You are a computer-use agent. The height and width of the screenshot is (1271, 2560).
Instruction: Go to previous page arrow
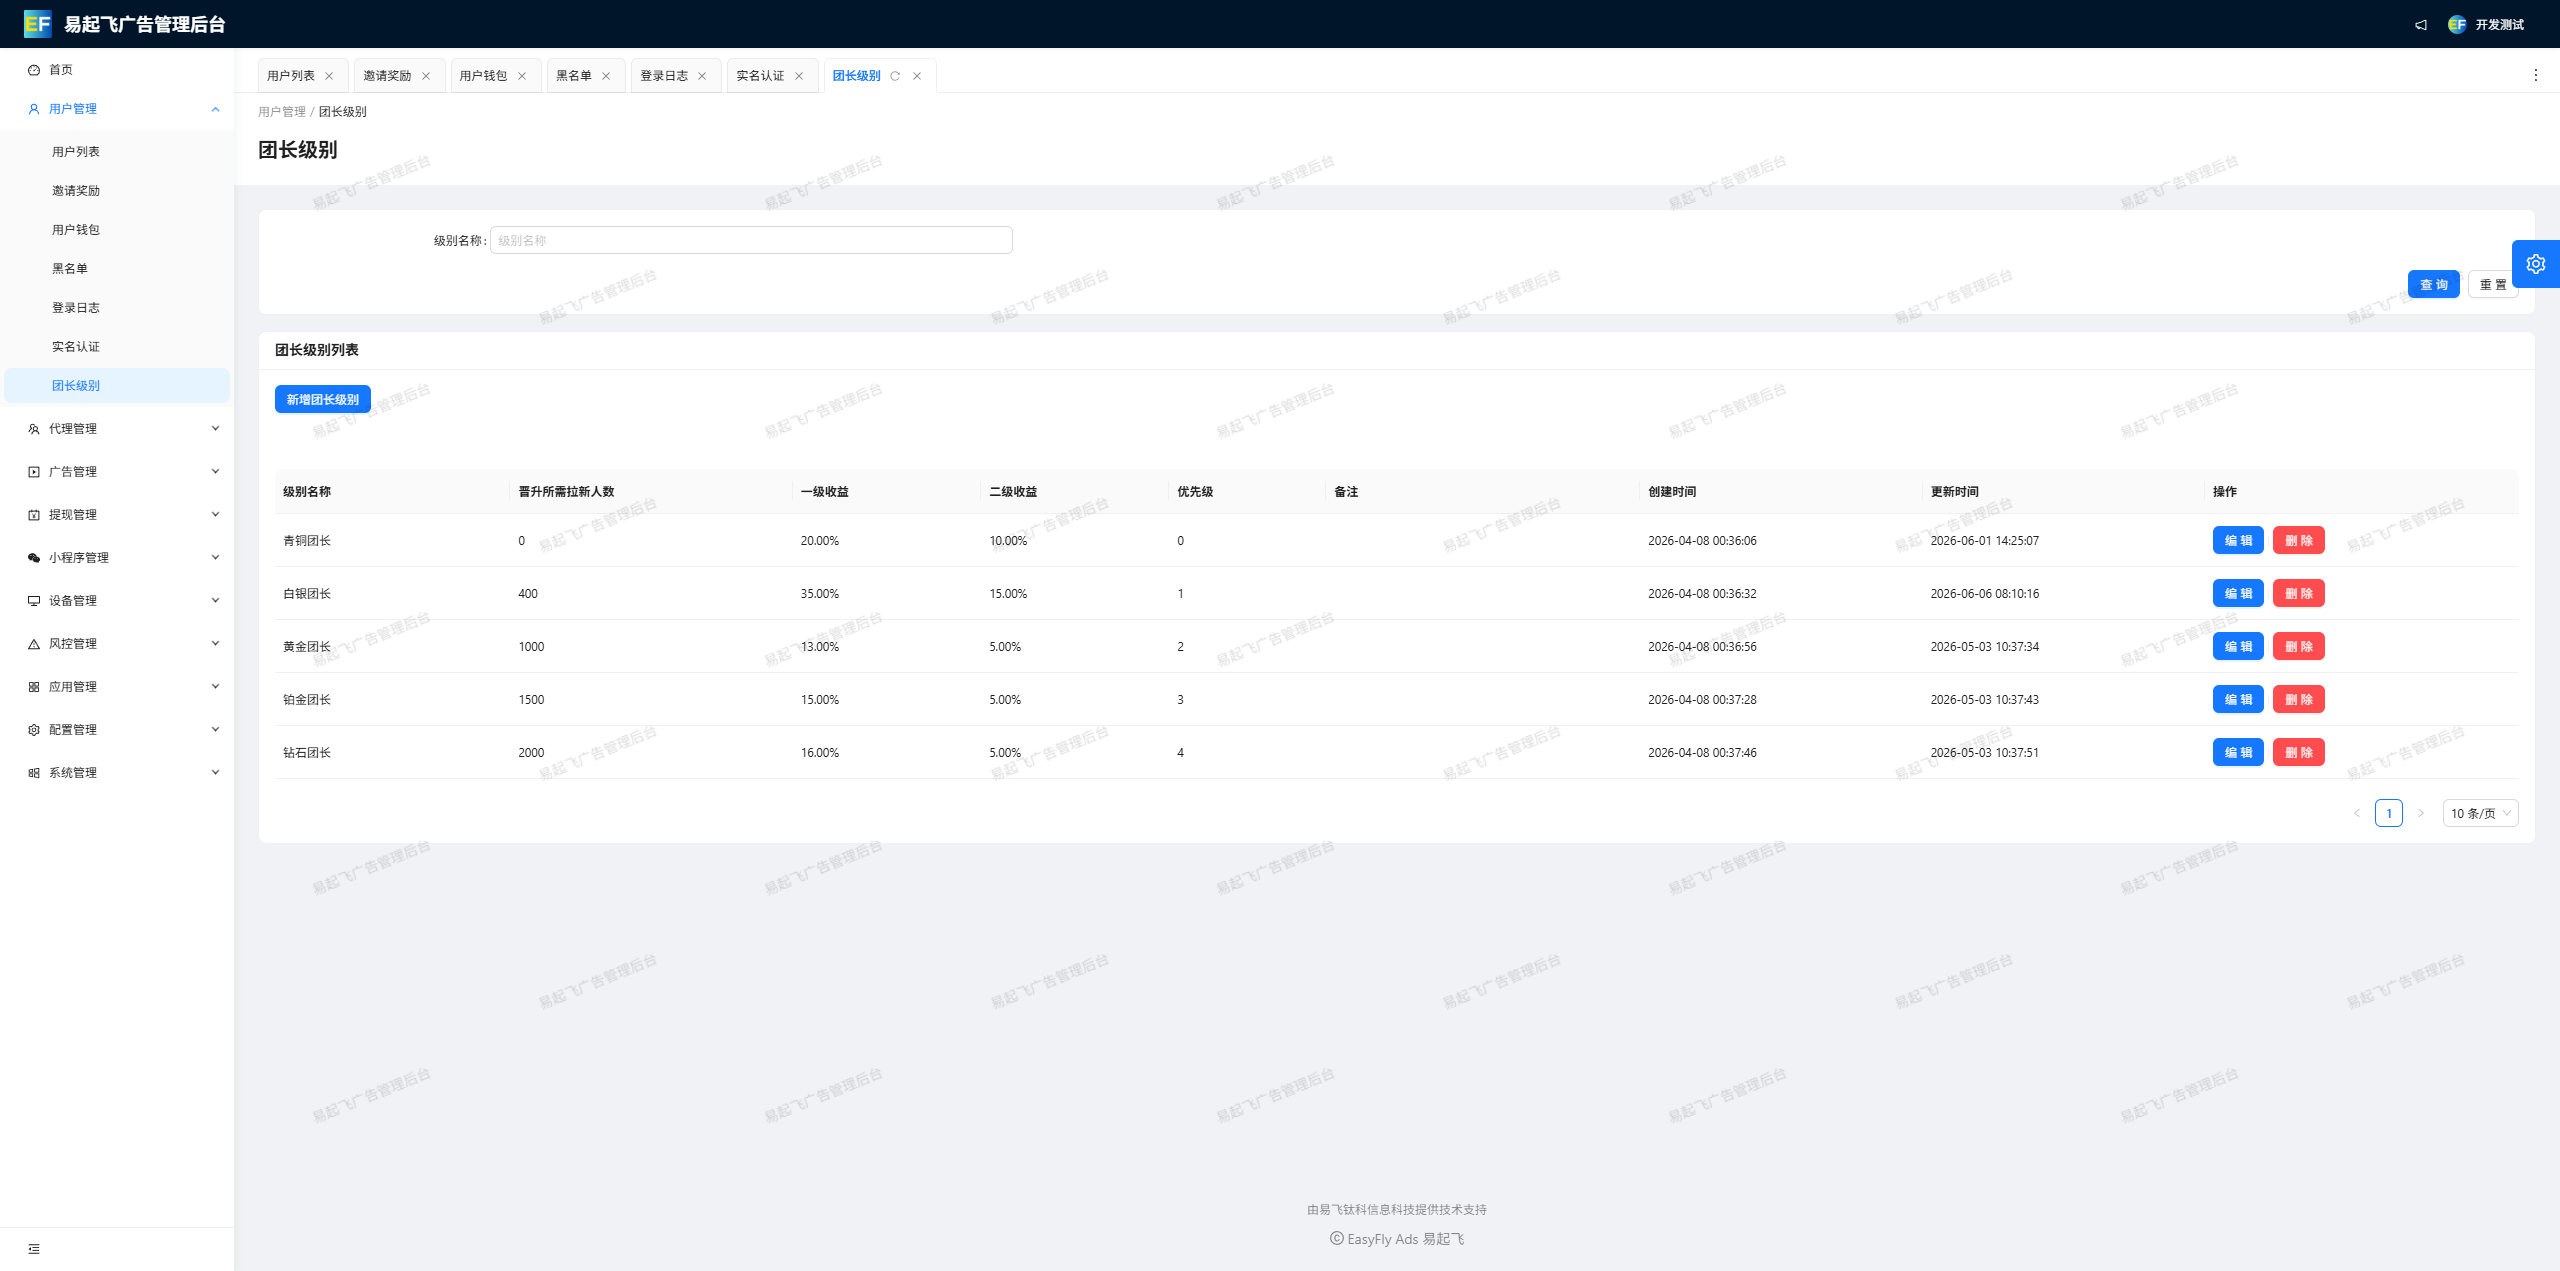tap(2357, 814)
